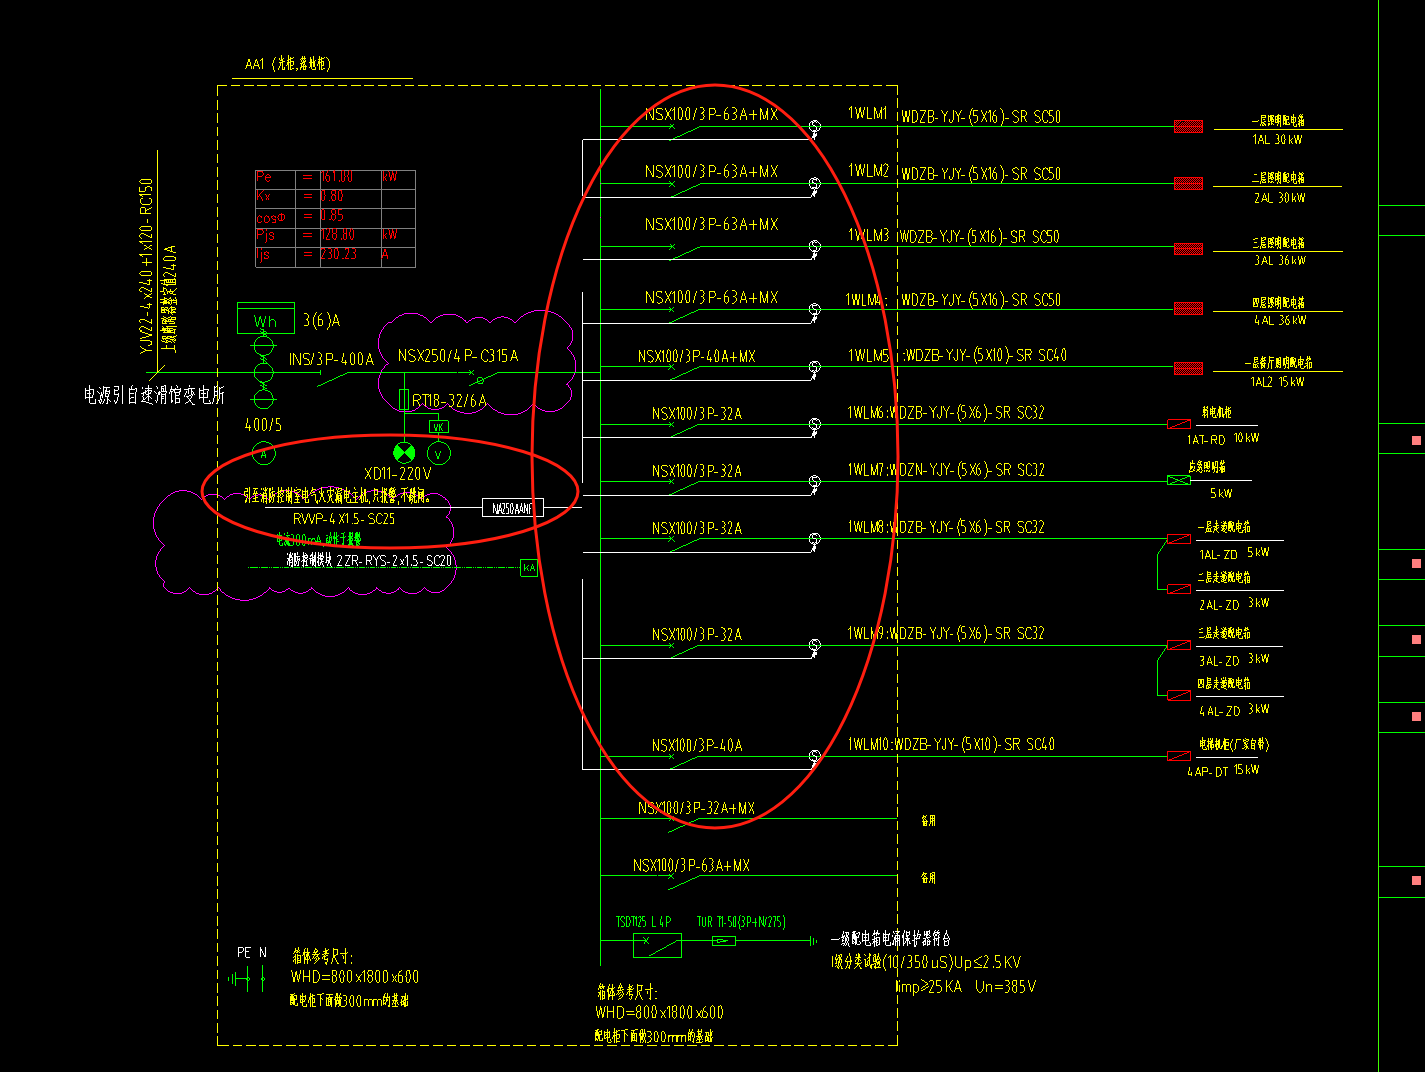The width and height of the screenshot is (1425, 1072).
Task: Select the vertical YJV22-4x240+1x120-RC150 cable text
Action: pyautogui.click(x=147, y=266)
